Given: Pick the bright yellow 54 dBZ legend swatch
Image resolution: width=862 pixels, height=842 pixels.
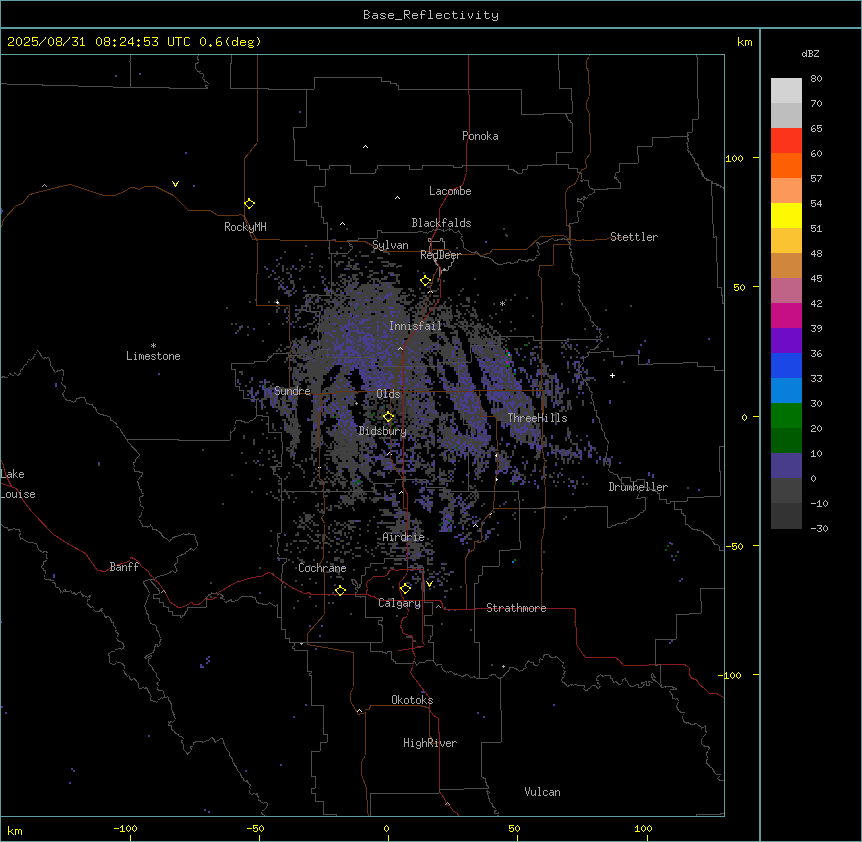Looking at the screenshot, I should [786, 215].
